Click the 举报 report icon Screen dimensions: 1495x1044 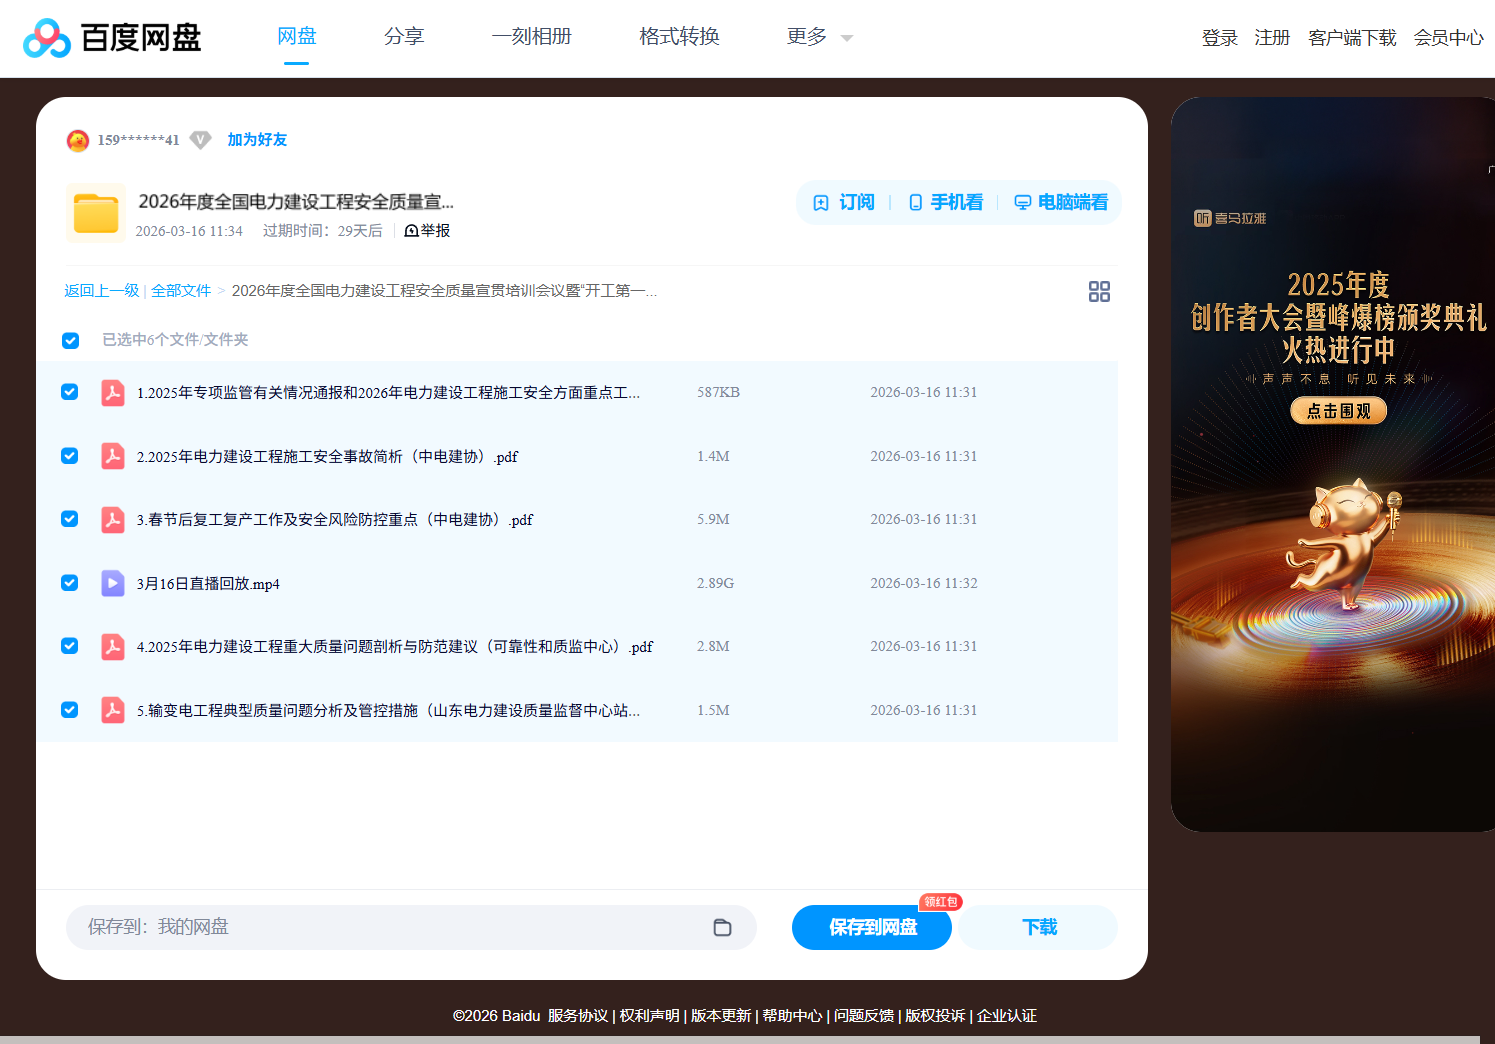[x=412, y=231]
